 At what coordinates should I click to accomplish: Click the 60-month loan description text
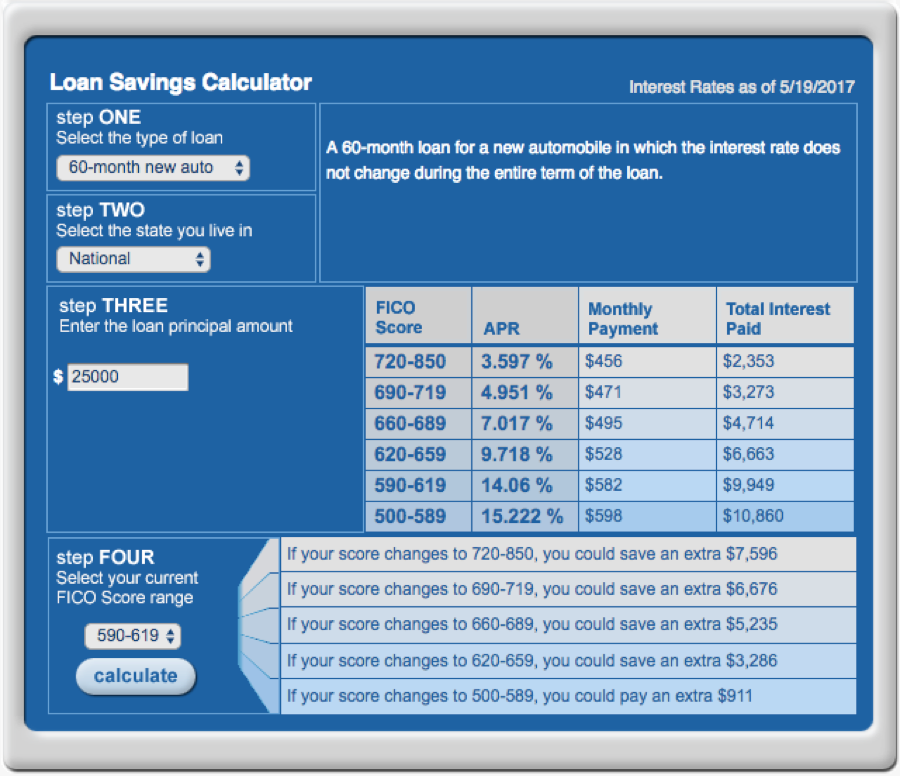(583, 160)
